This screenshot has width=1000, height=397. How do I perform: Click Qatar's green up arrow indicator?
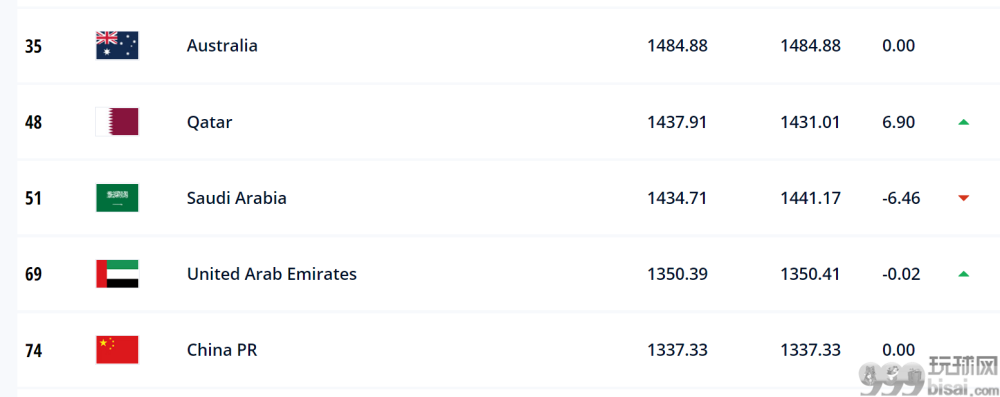pyautogui.click(x=963, y=122)
